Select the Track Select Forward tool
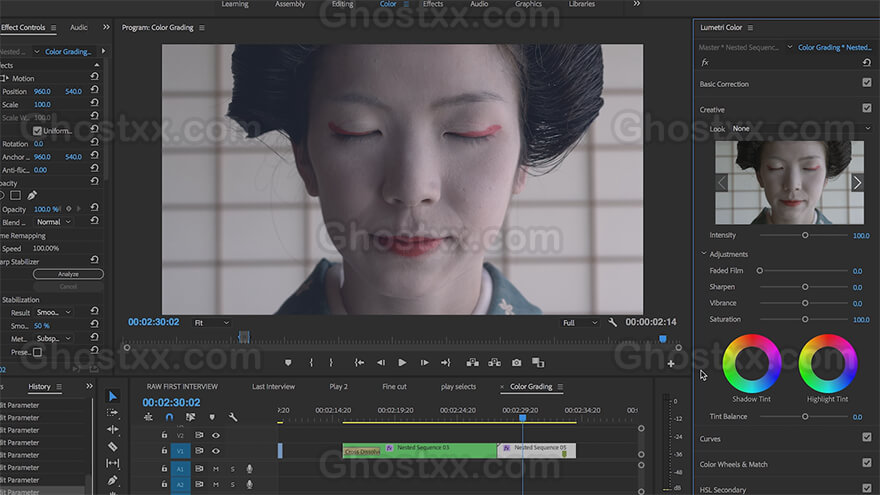The image size is (880, 495). click(x=113, y=412)
